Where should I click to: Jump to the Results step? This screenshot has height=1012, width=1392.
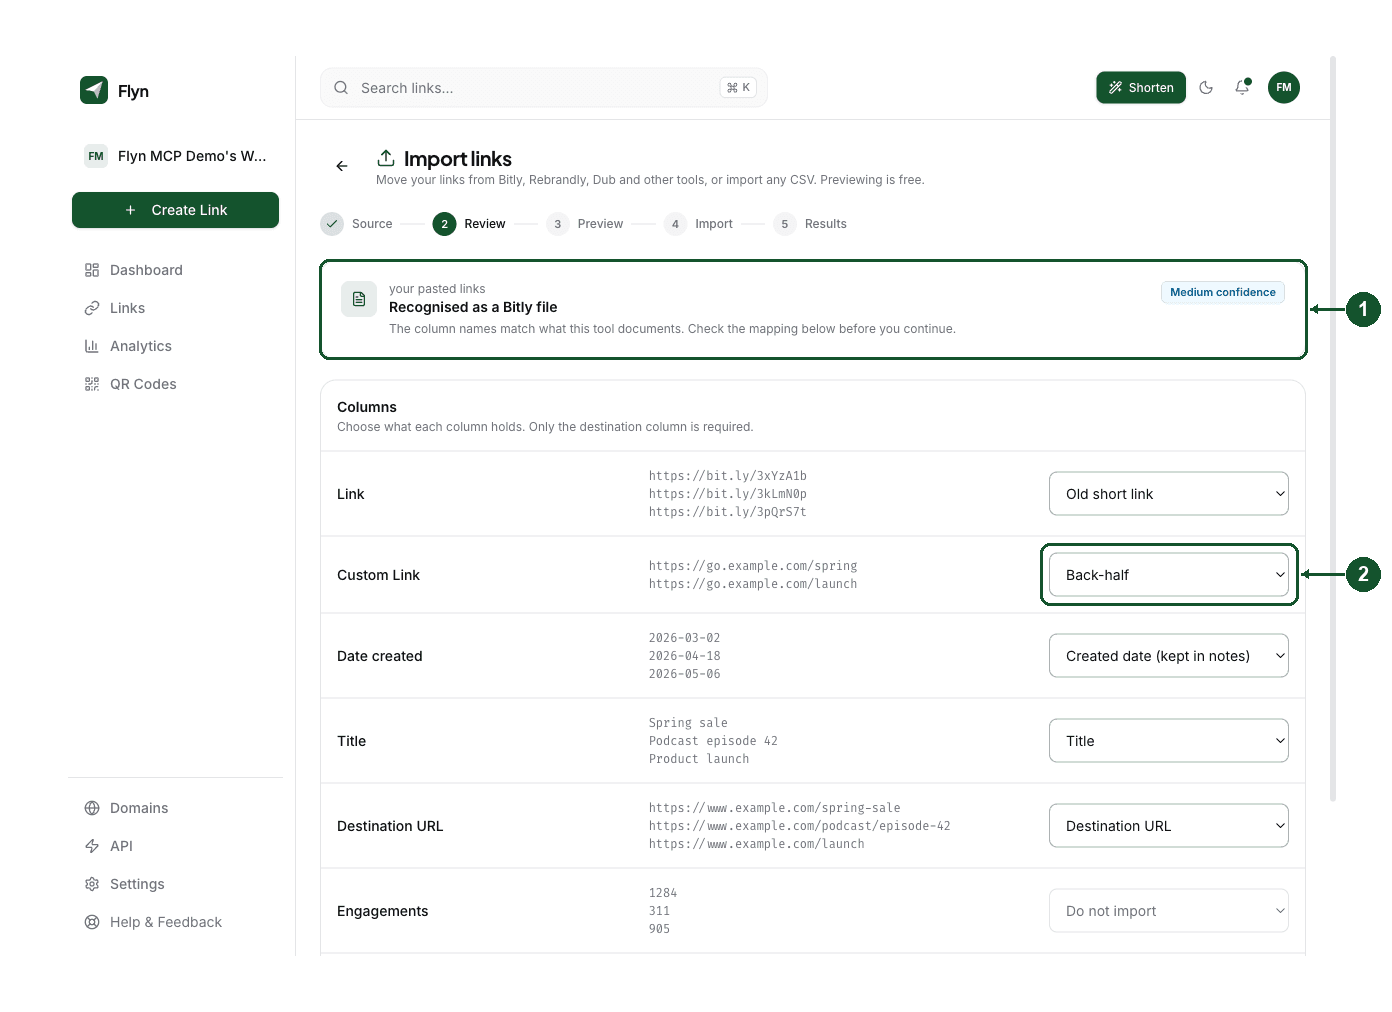[810, 224]
